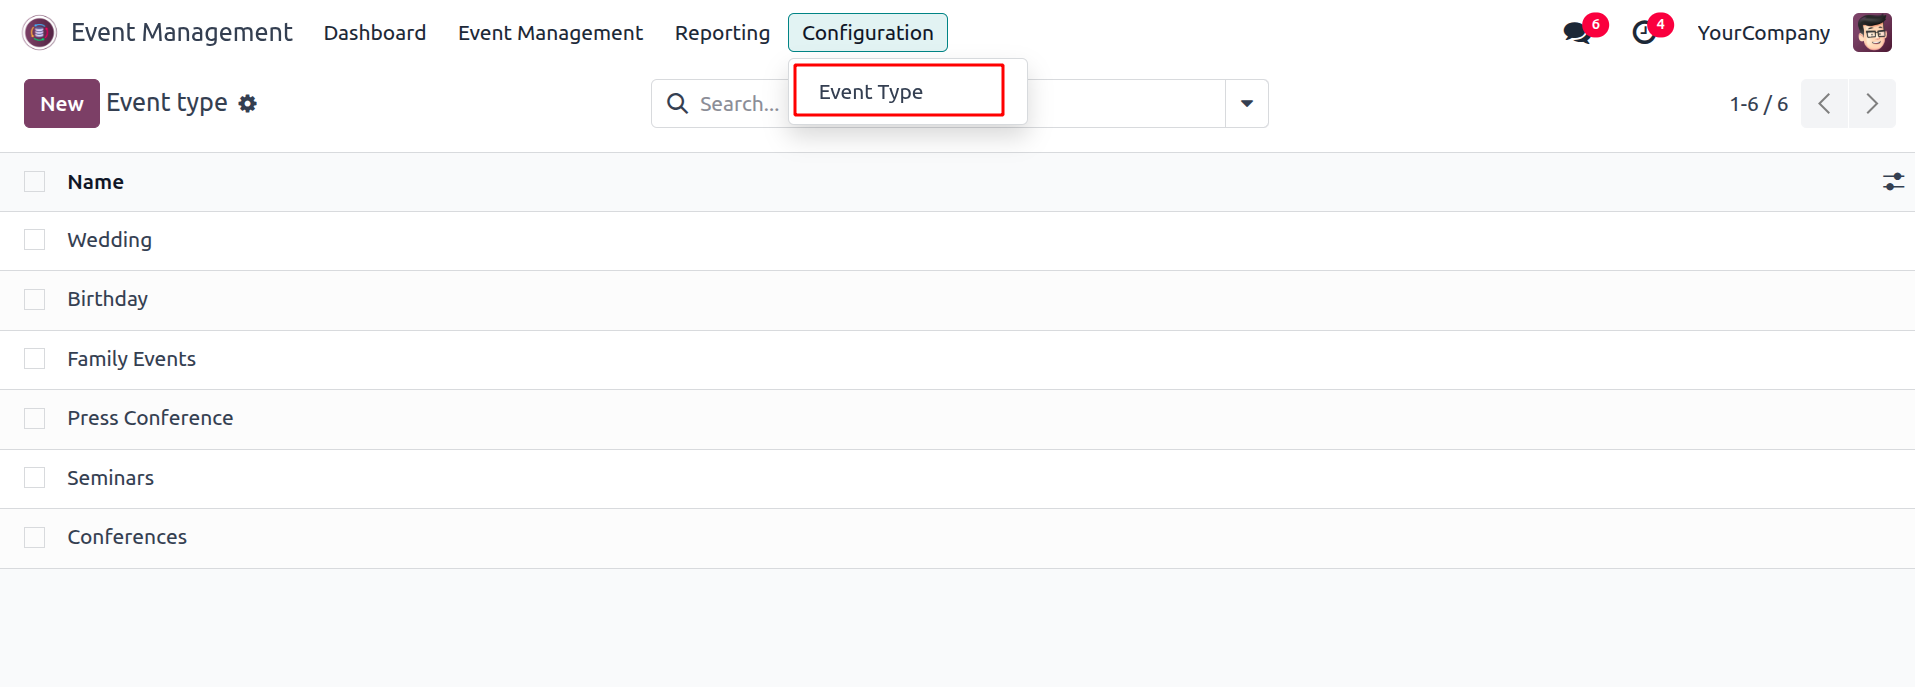The height and width of the screenshot is (687, 1915).
Task: Open the Configuration menu
Action: [867, 33]
